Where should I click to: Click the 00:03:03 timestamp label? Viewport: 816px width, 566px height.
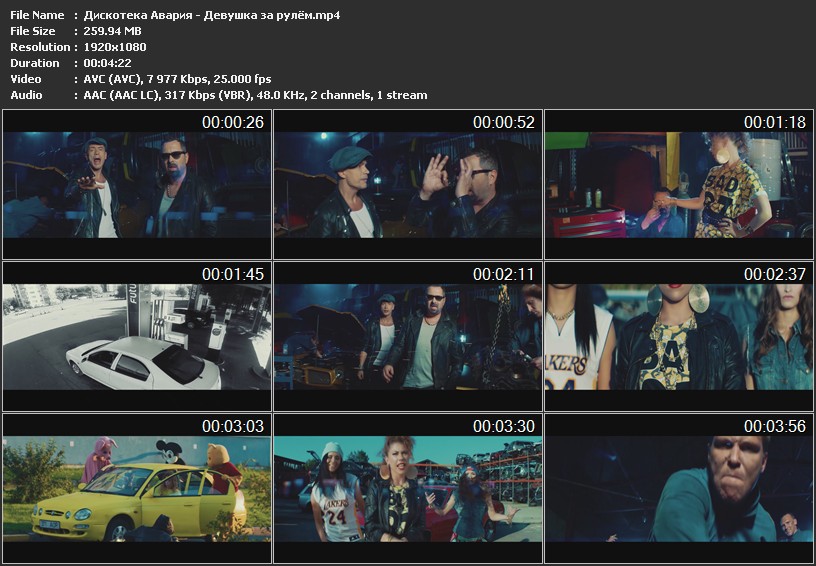(x=232, y=426)
